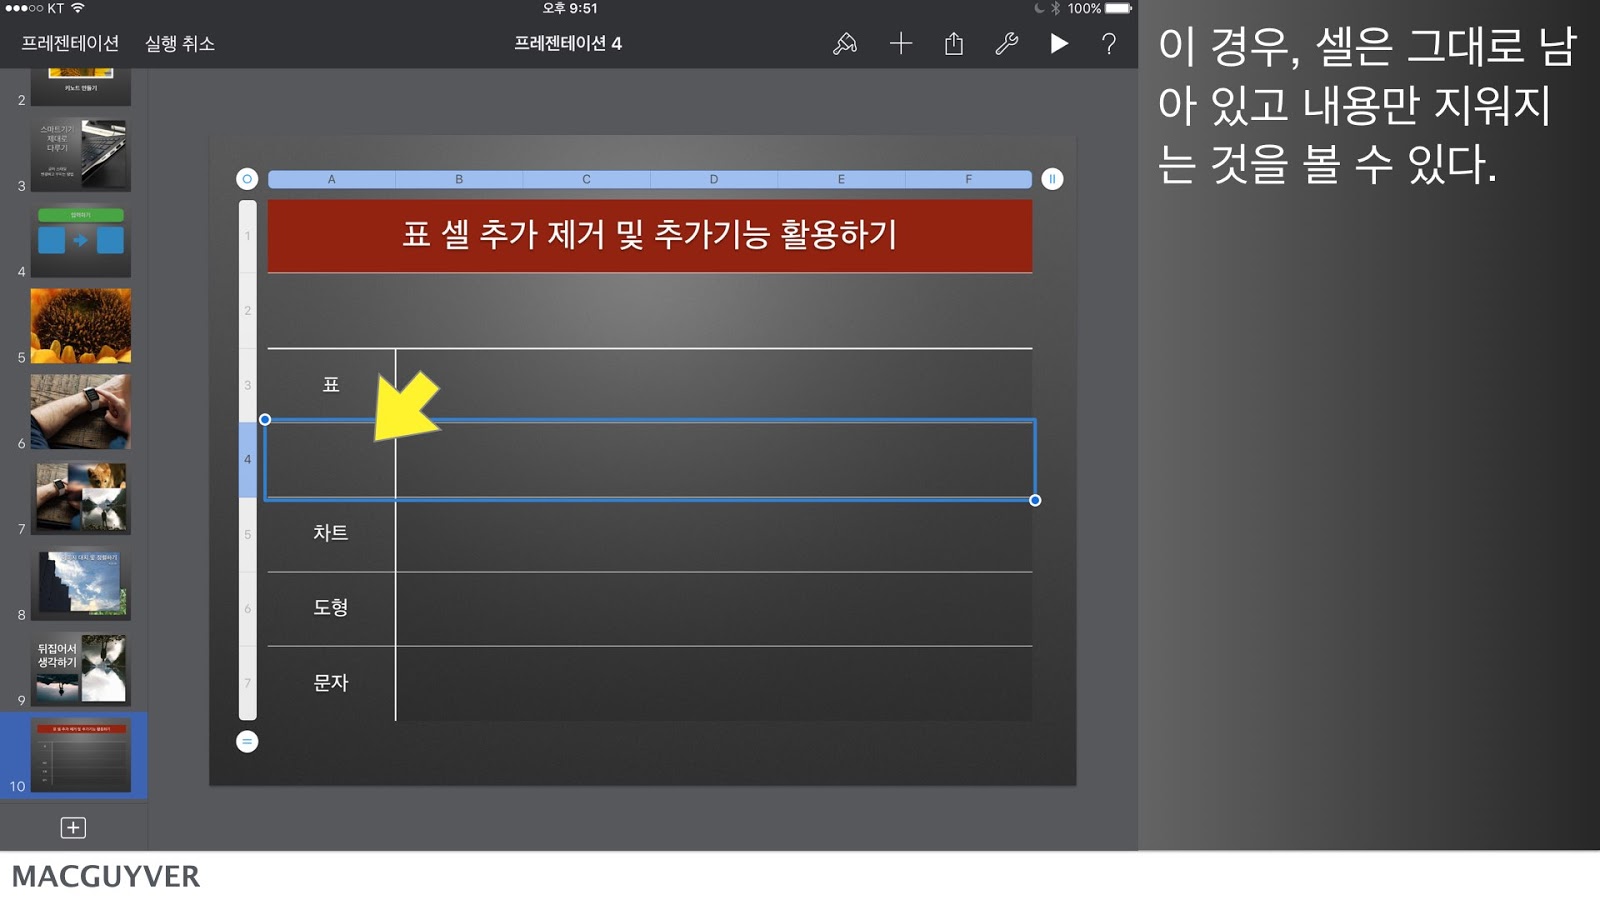The width and height of the screenshot is (1600, 900).
Task: Select row 2 header
Action: [x=248, y=311]
